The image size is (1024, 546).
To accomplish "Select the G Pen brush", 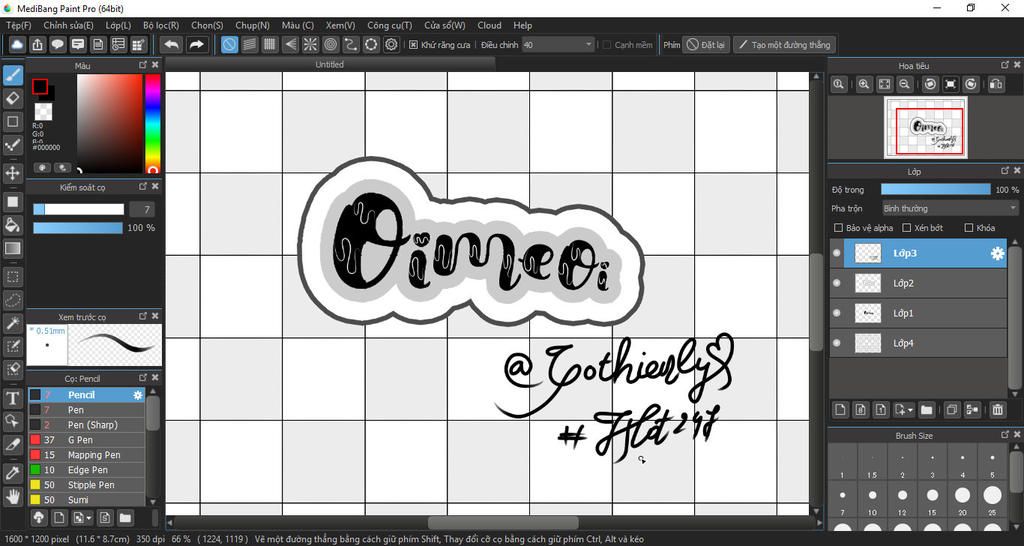I will (x=86, y=440).
